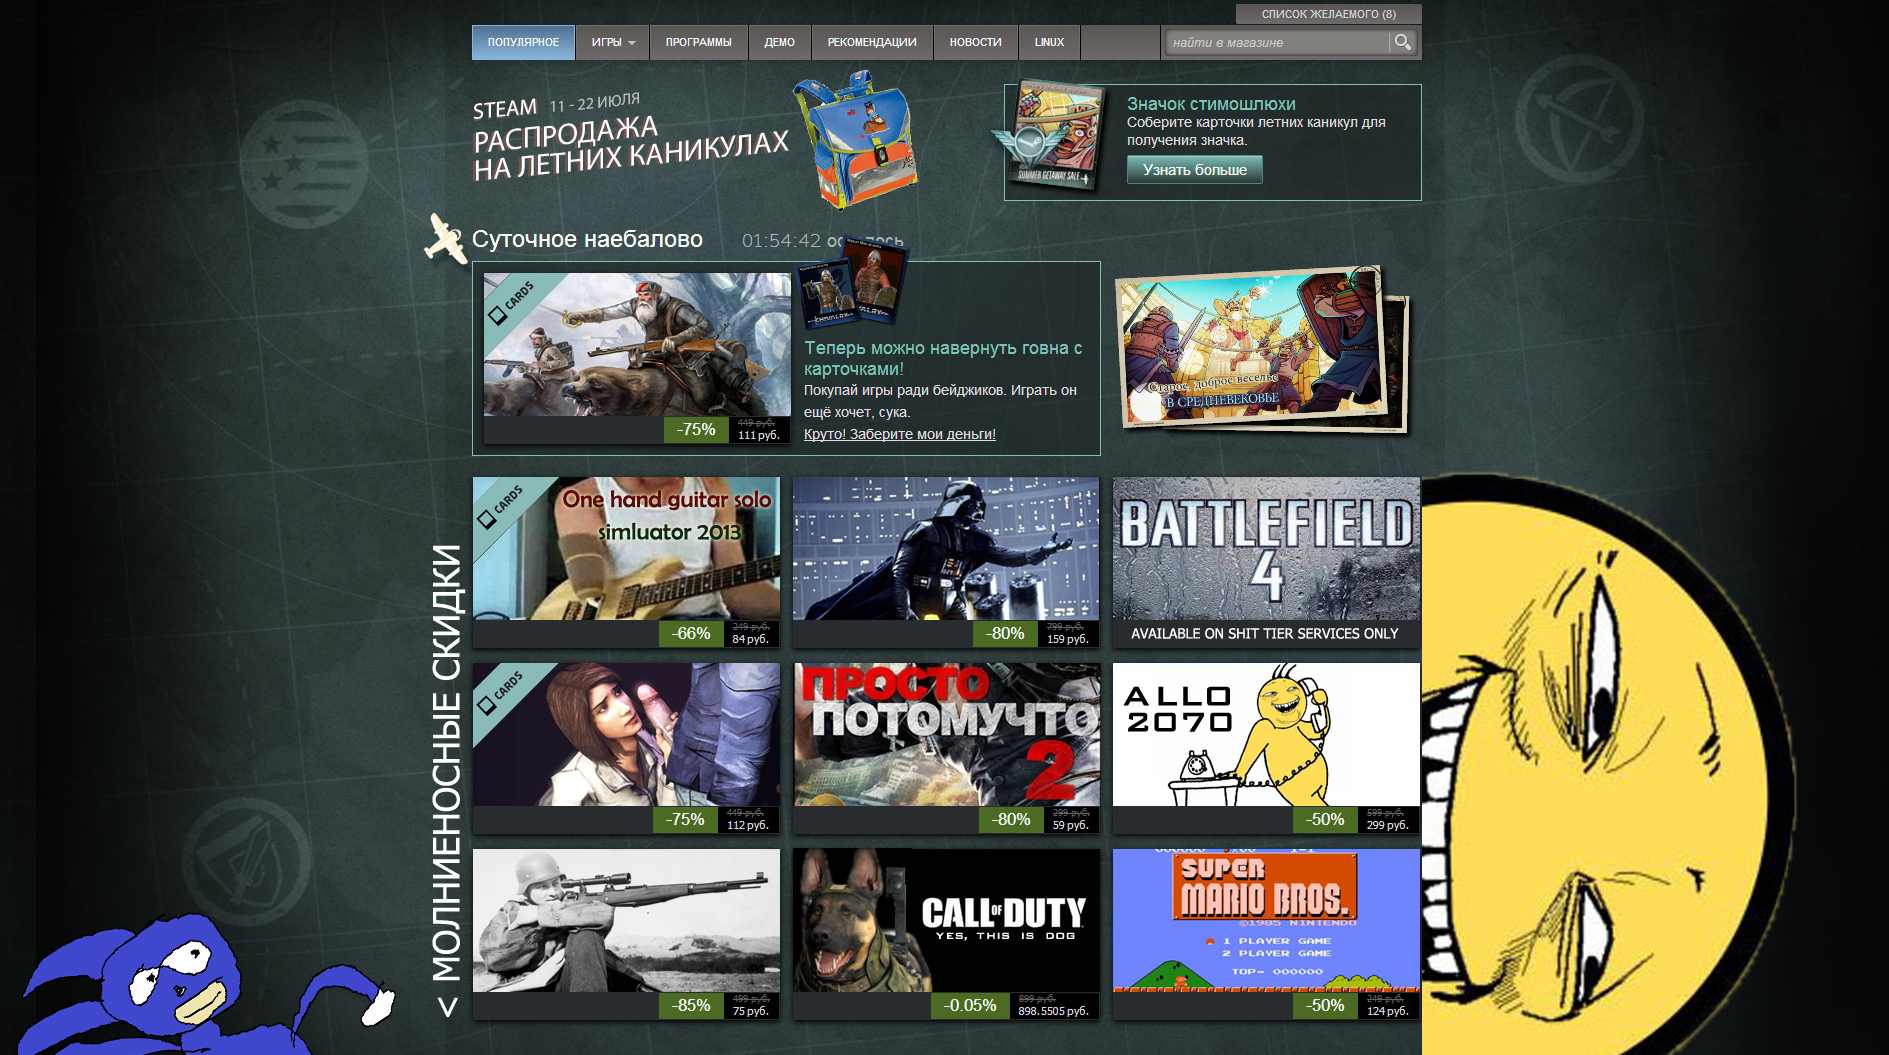Open the medieval postcard thumbnail
This screenshot has height=1055, width=1889.
(1262, 349)
